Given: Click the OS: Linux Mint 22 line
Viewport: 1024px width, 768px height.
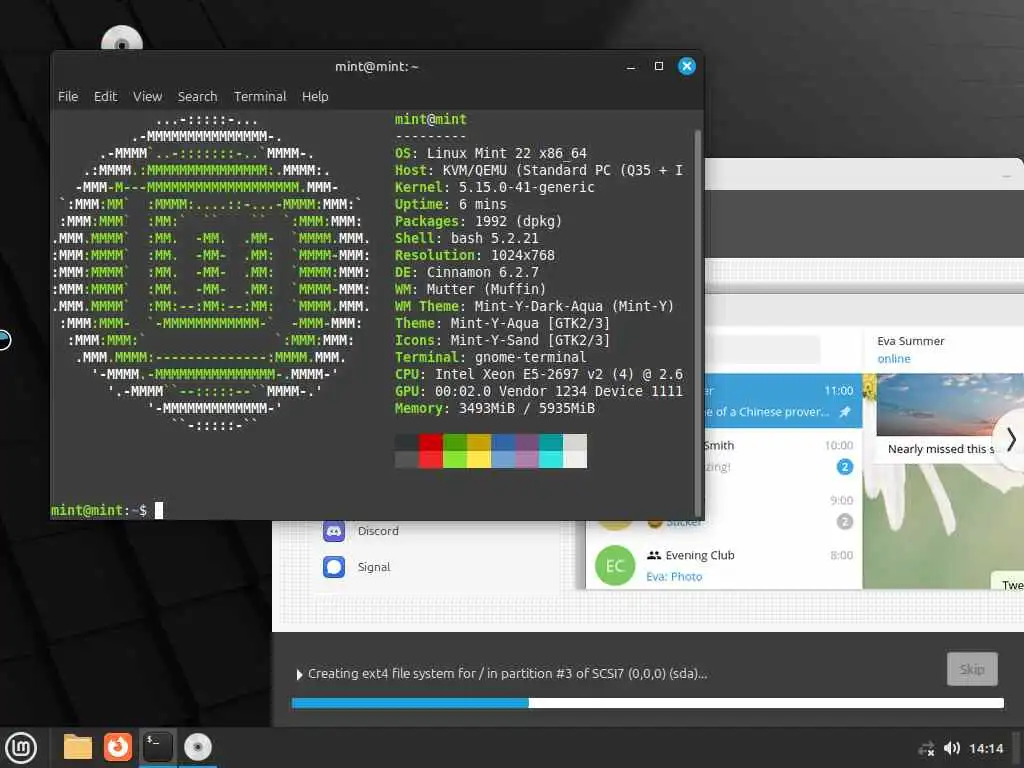Looking at the screenshot, I should point(490,153).
